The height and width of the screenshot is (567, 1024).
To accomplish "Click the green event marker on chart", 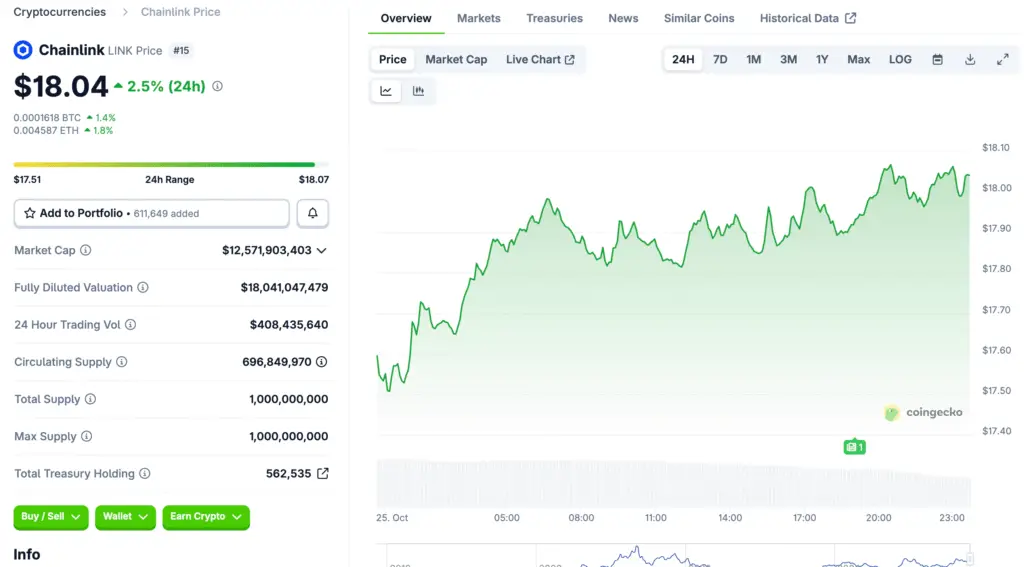I will pos(853,447).
